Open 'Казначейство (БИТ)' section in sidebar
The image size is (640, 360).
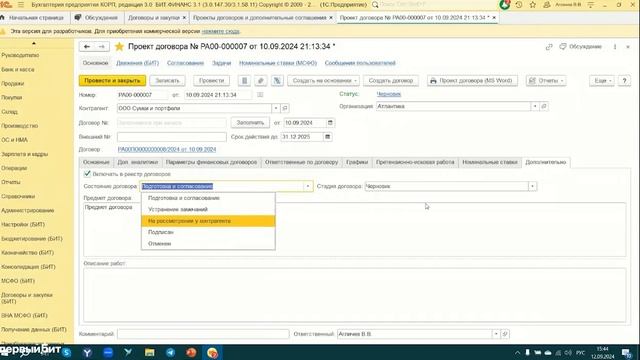coord(27,253)
